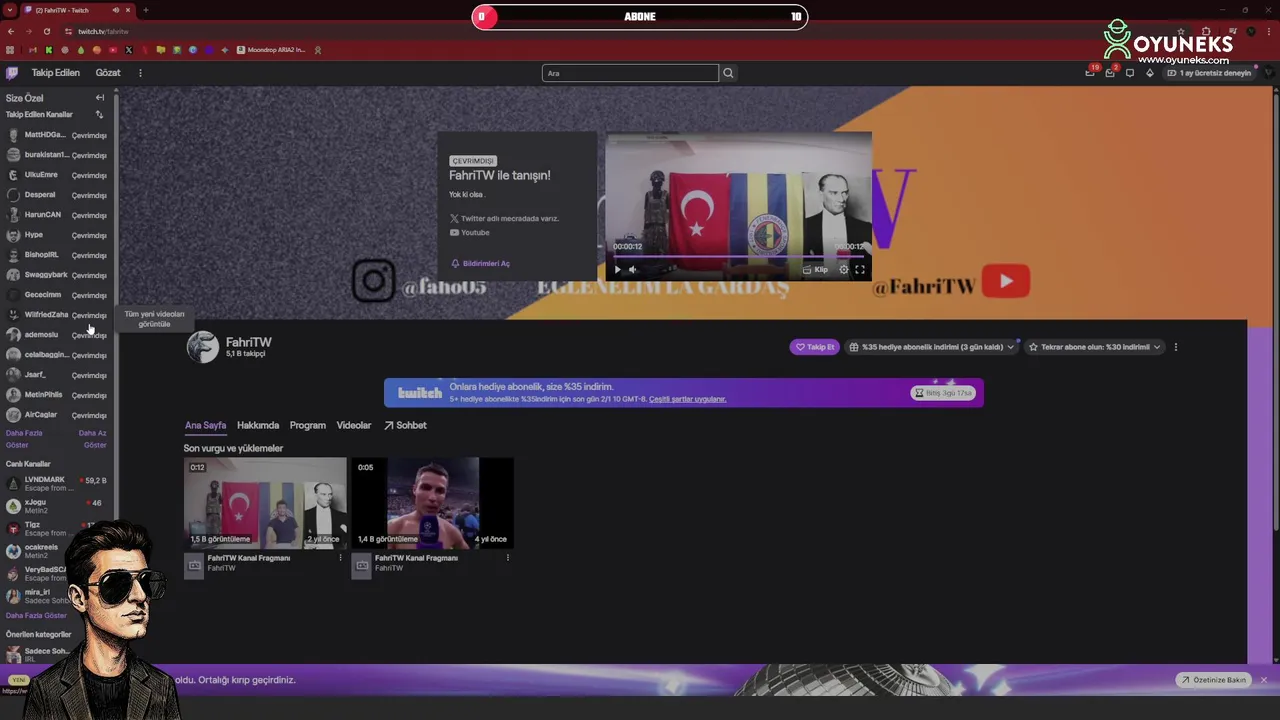Open Get Bits diamond icon

point(1150,73)
